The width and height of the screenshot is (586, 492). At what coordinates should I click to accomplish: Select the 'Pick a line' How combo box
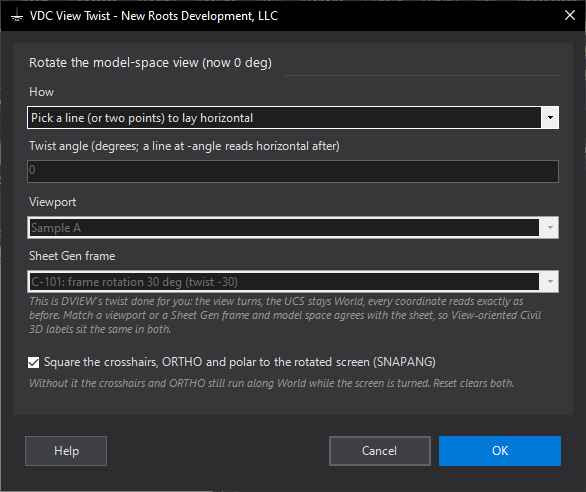tap(293, 118)
